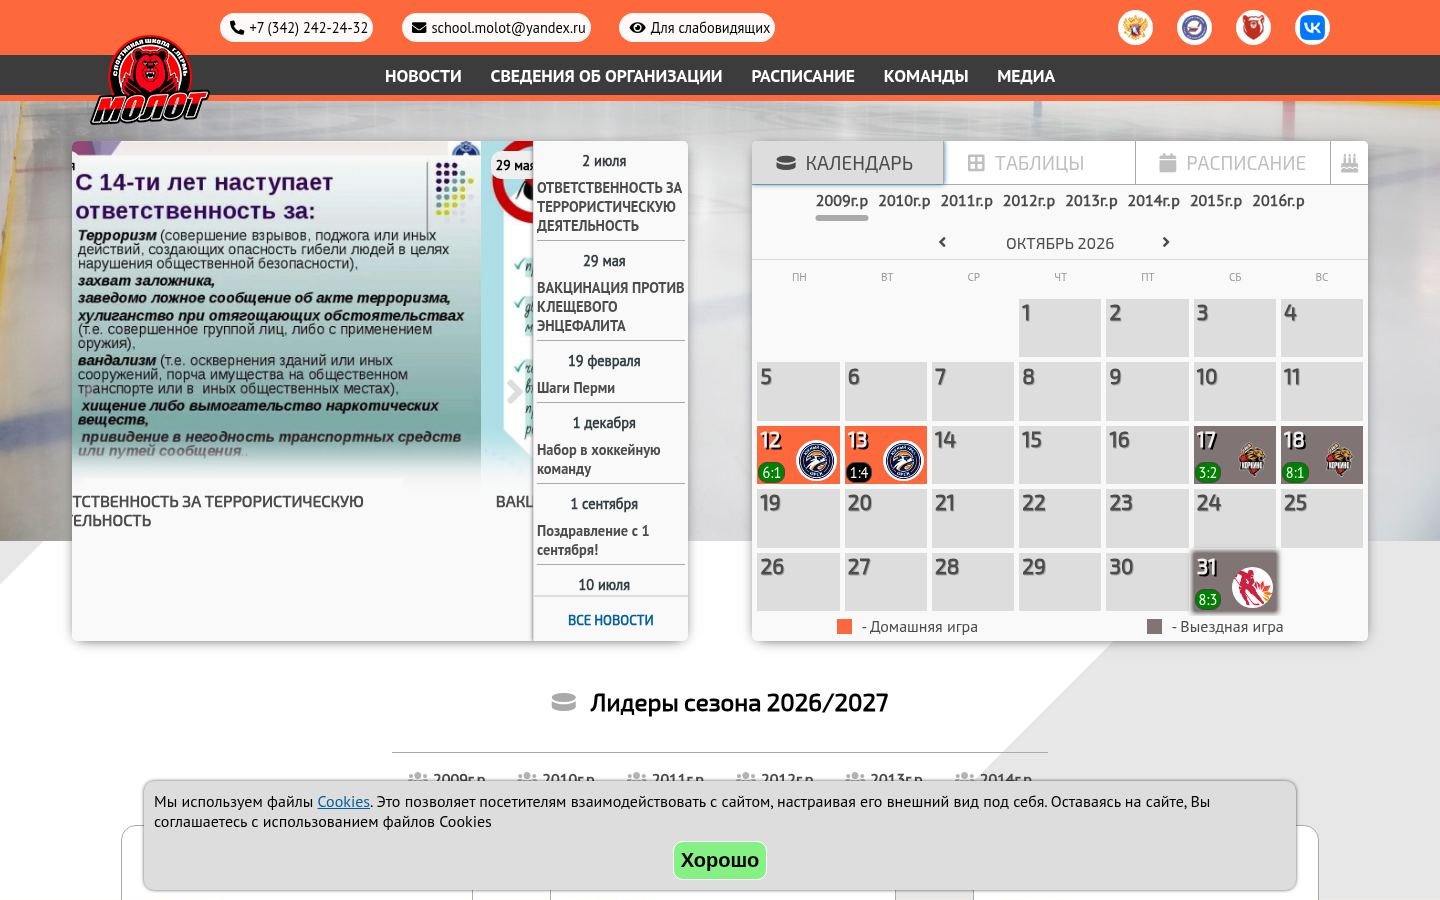Image resolution: width=1440 pixels, height=900 pixels.
Task: Click the 8:3 score badge
Action: 1207,600
